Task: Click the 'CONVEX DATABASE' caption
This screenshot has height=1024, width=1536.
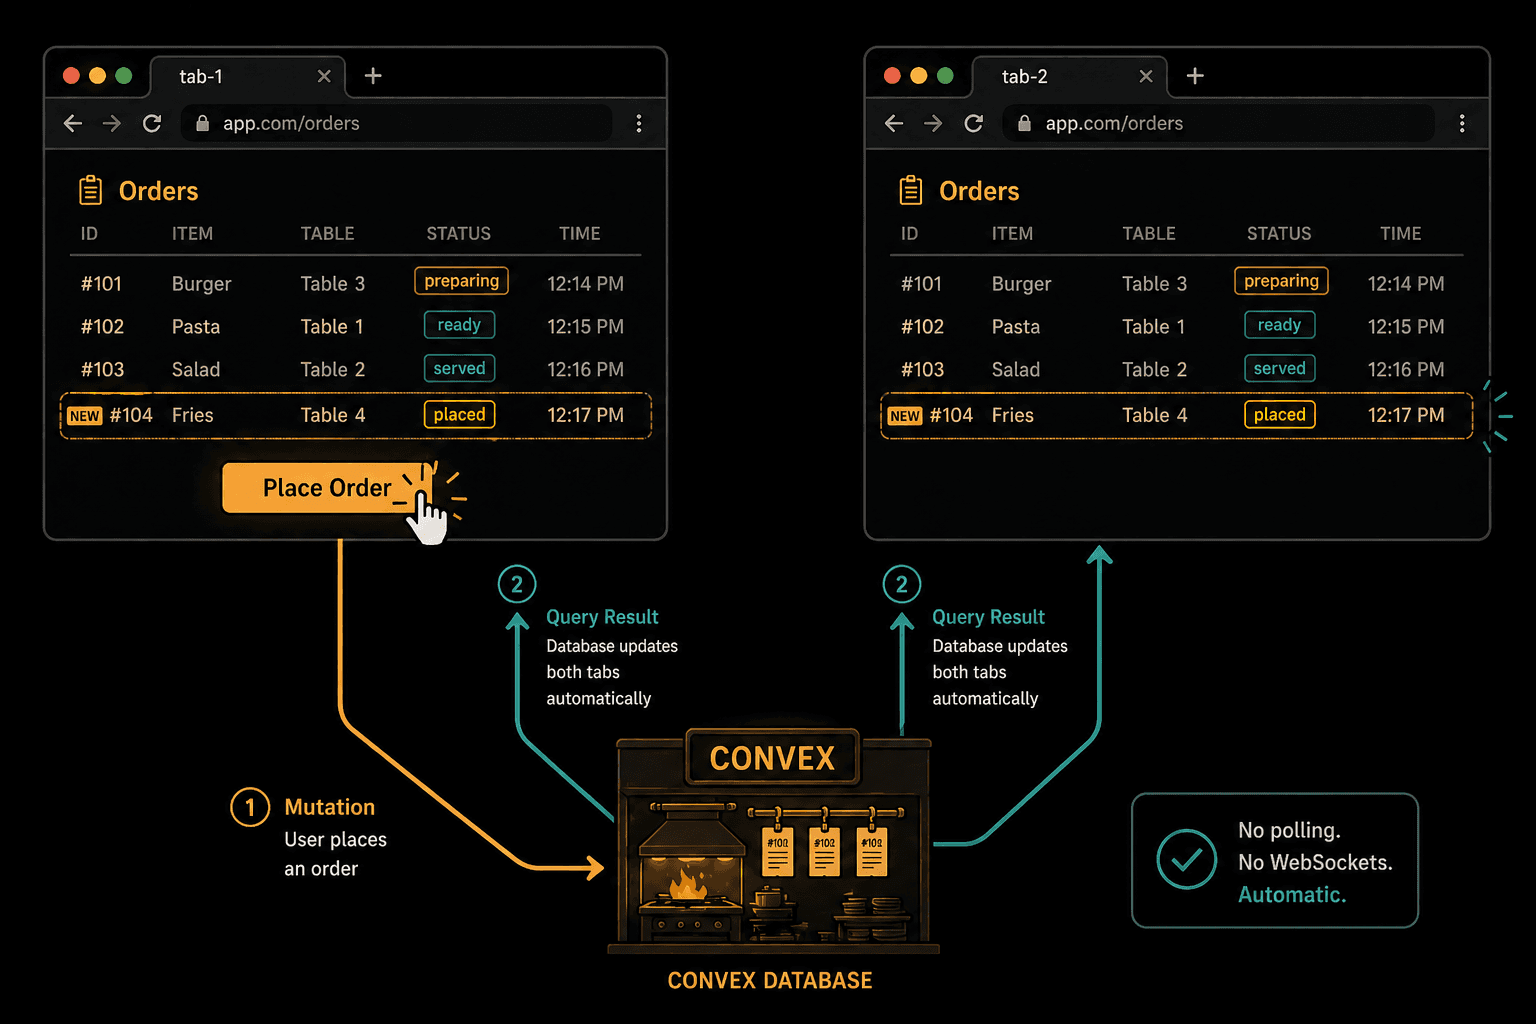Action: pos(770,981)
